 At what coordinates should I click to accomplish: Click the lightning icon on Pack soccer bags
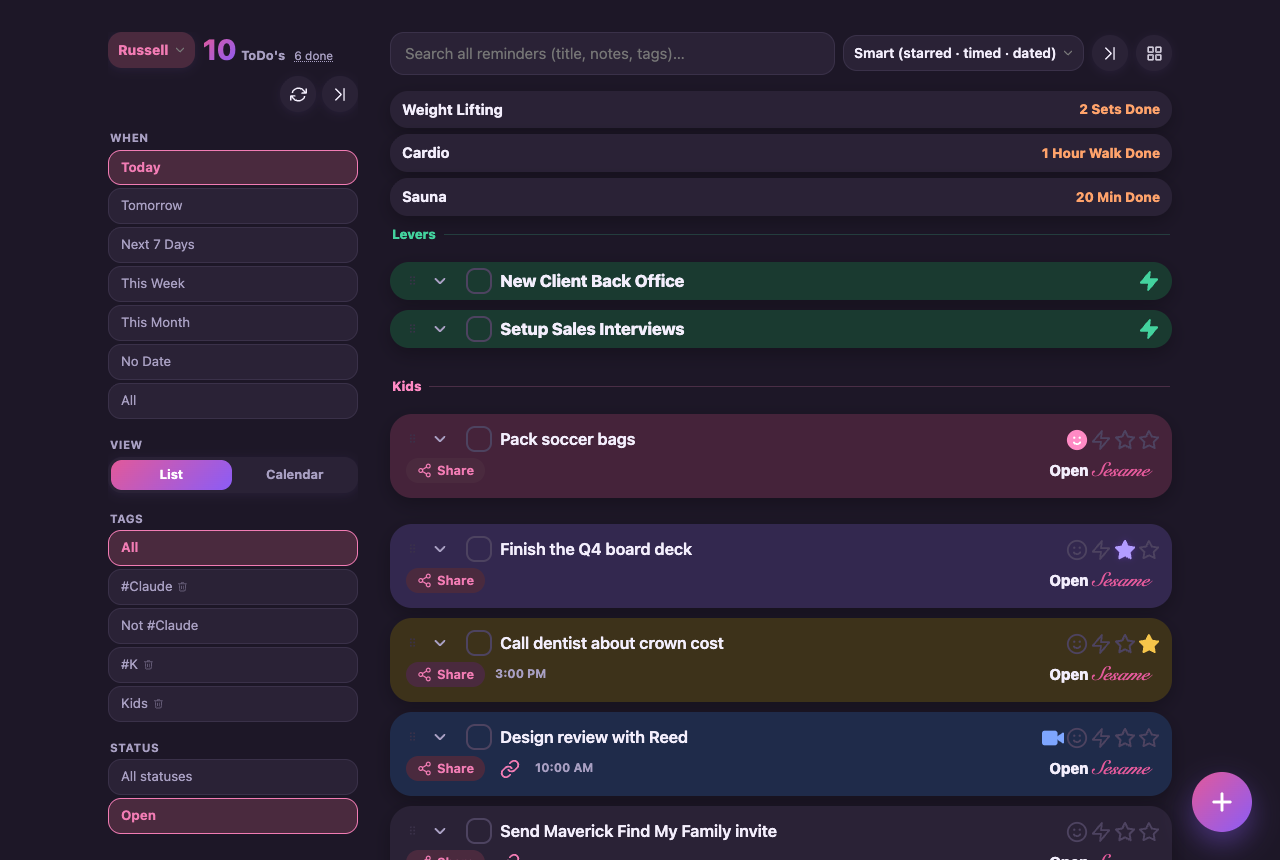[x=1101, y=440]
